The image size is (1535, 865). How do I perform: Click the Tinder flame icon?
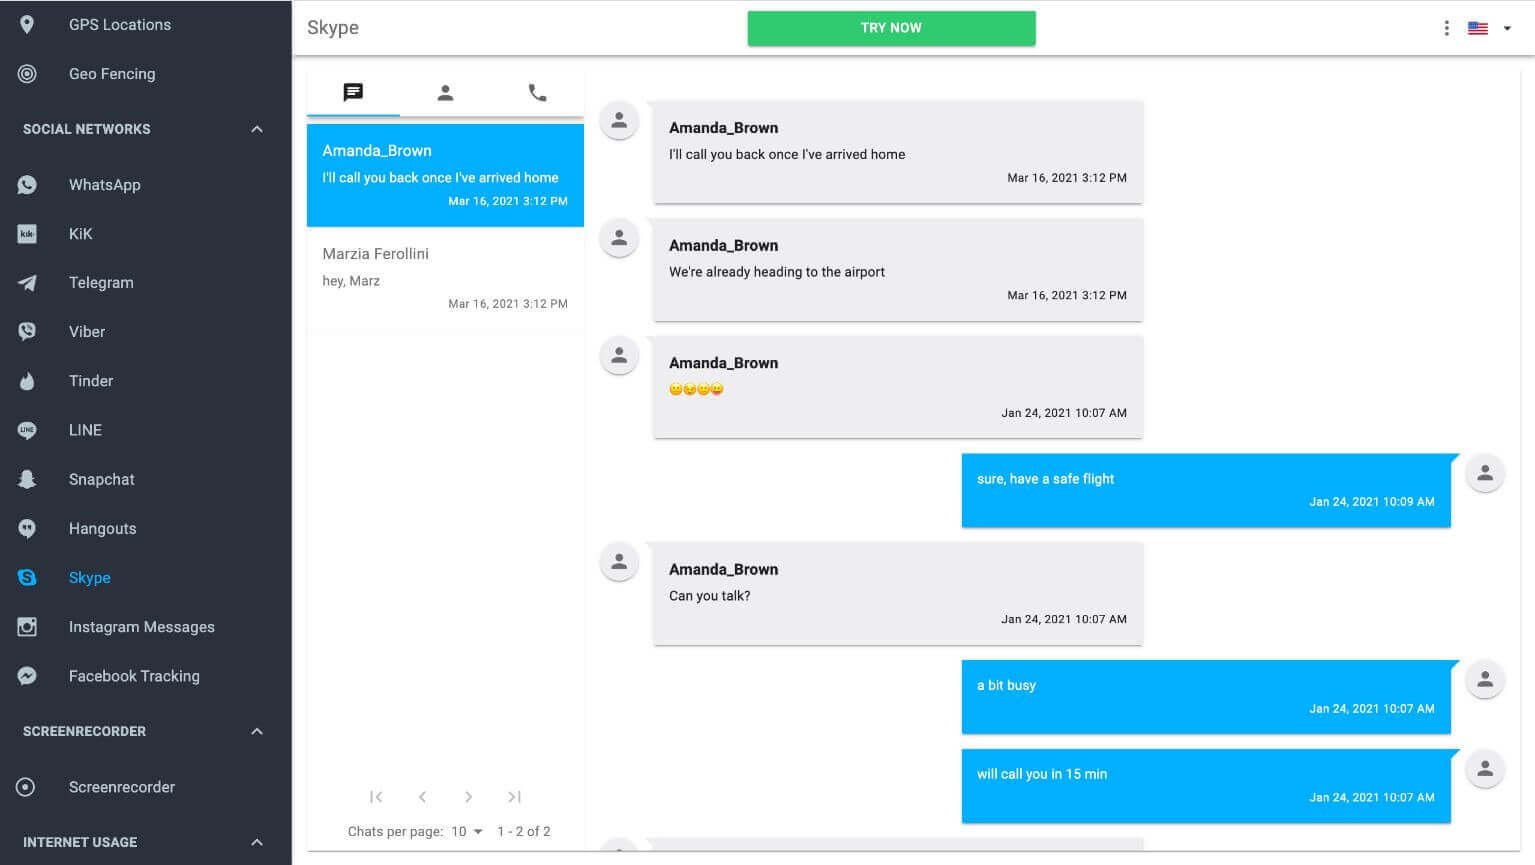[x=27, y=381]
